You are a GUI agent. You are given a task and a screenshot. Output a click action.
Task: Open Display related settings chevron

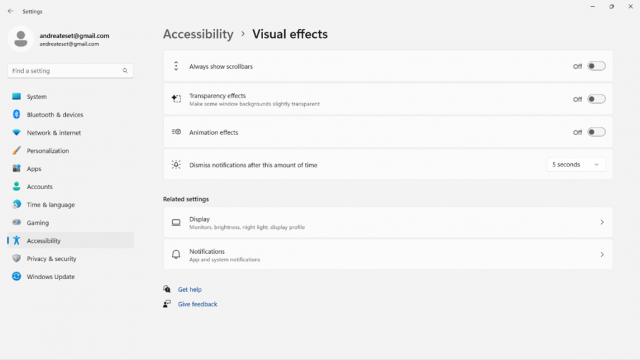point(602,222)
